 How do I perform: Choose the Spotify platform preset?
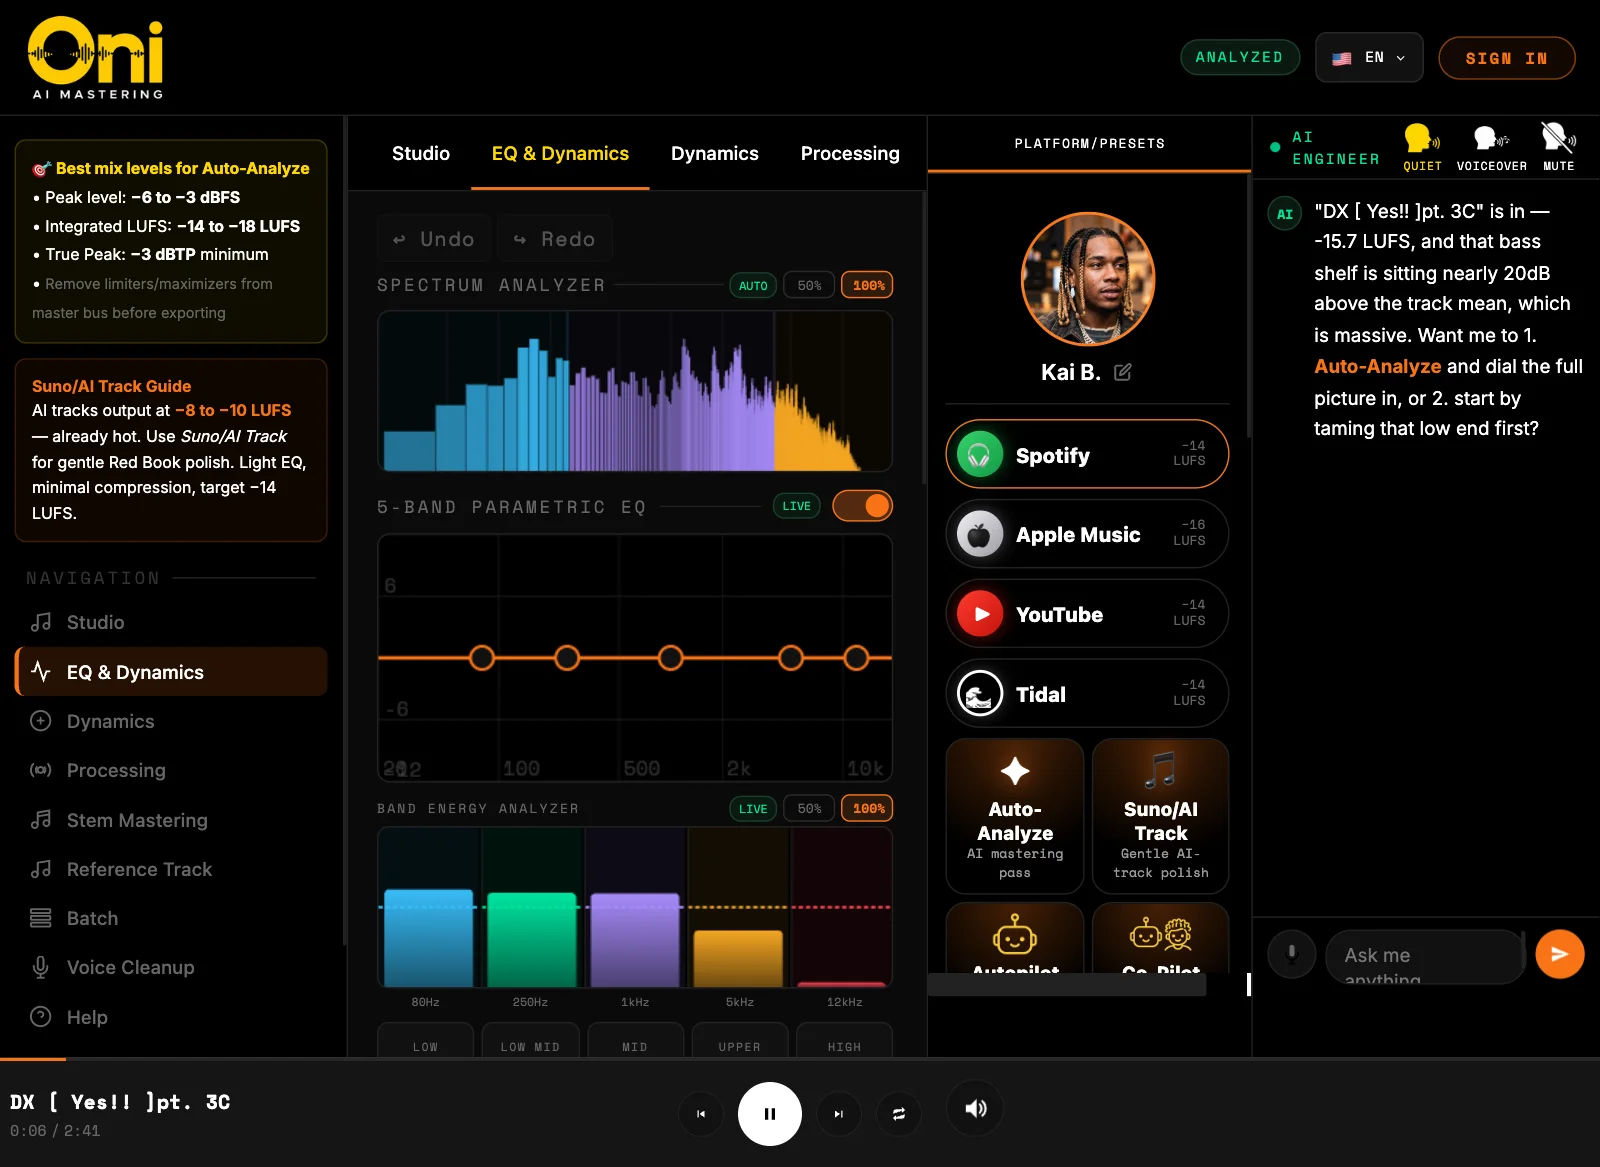[x=1087, y=454]
